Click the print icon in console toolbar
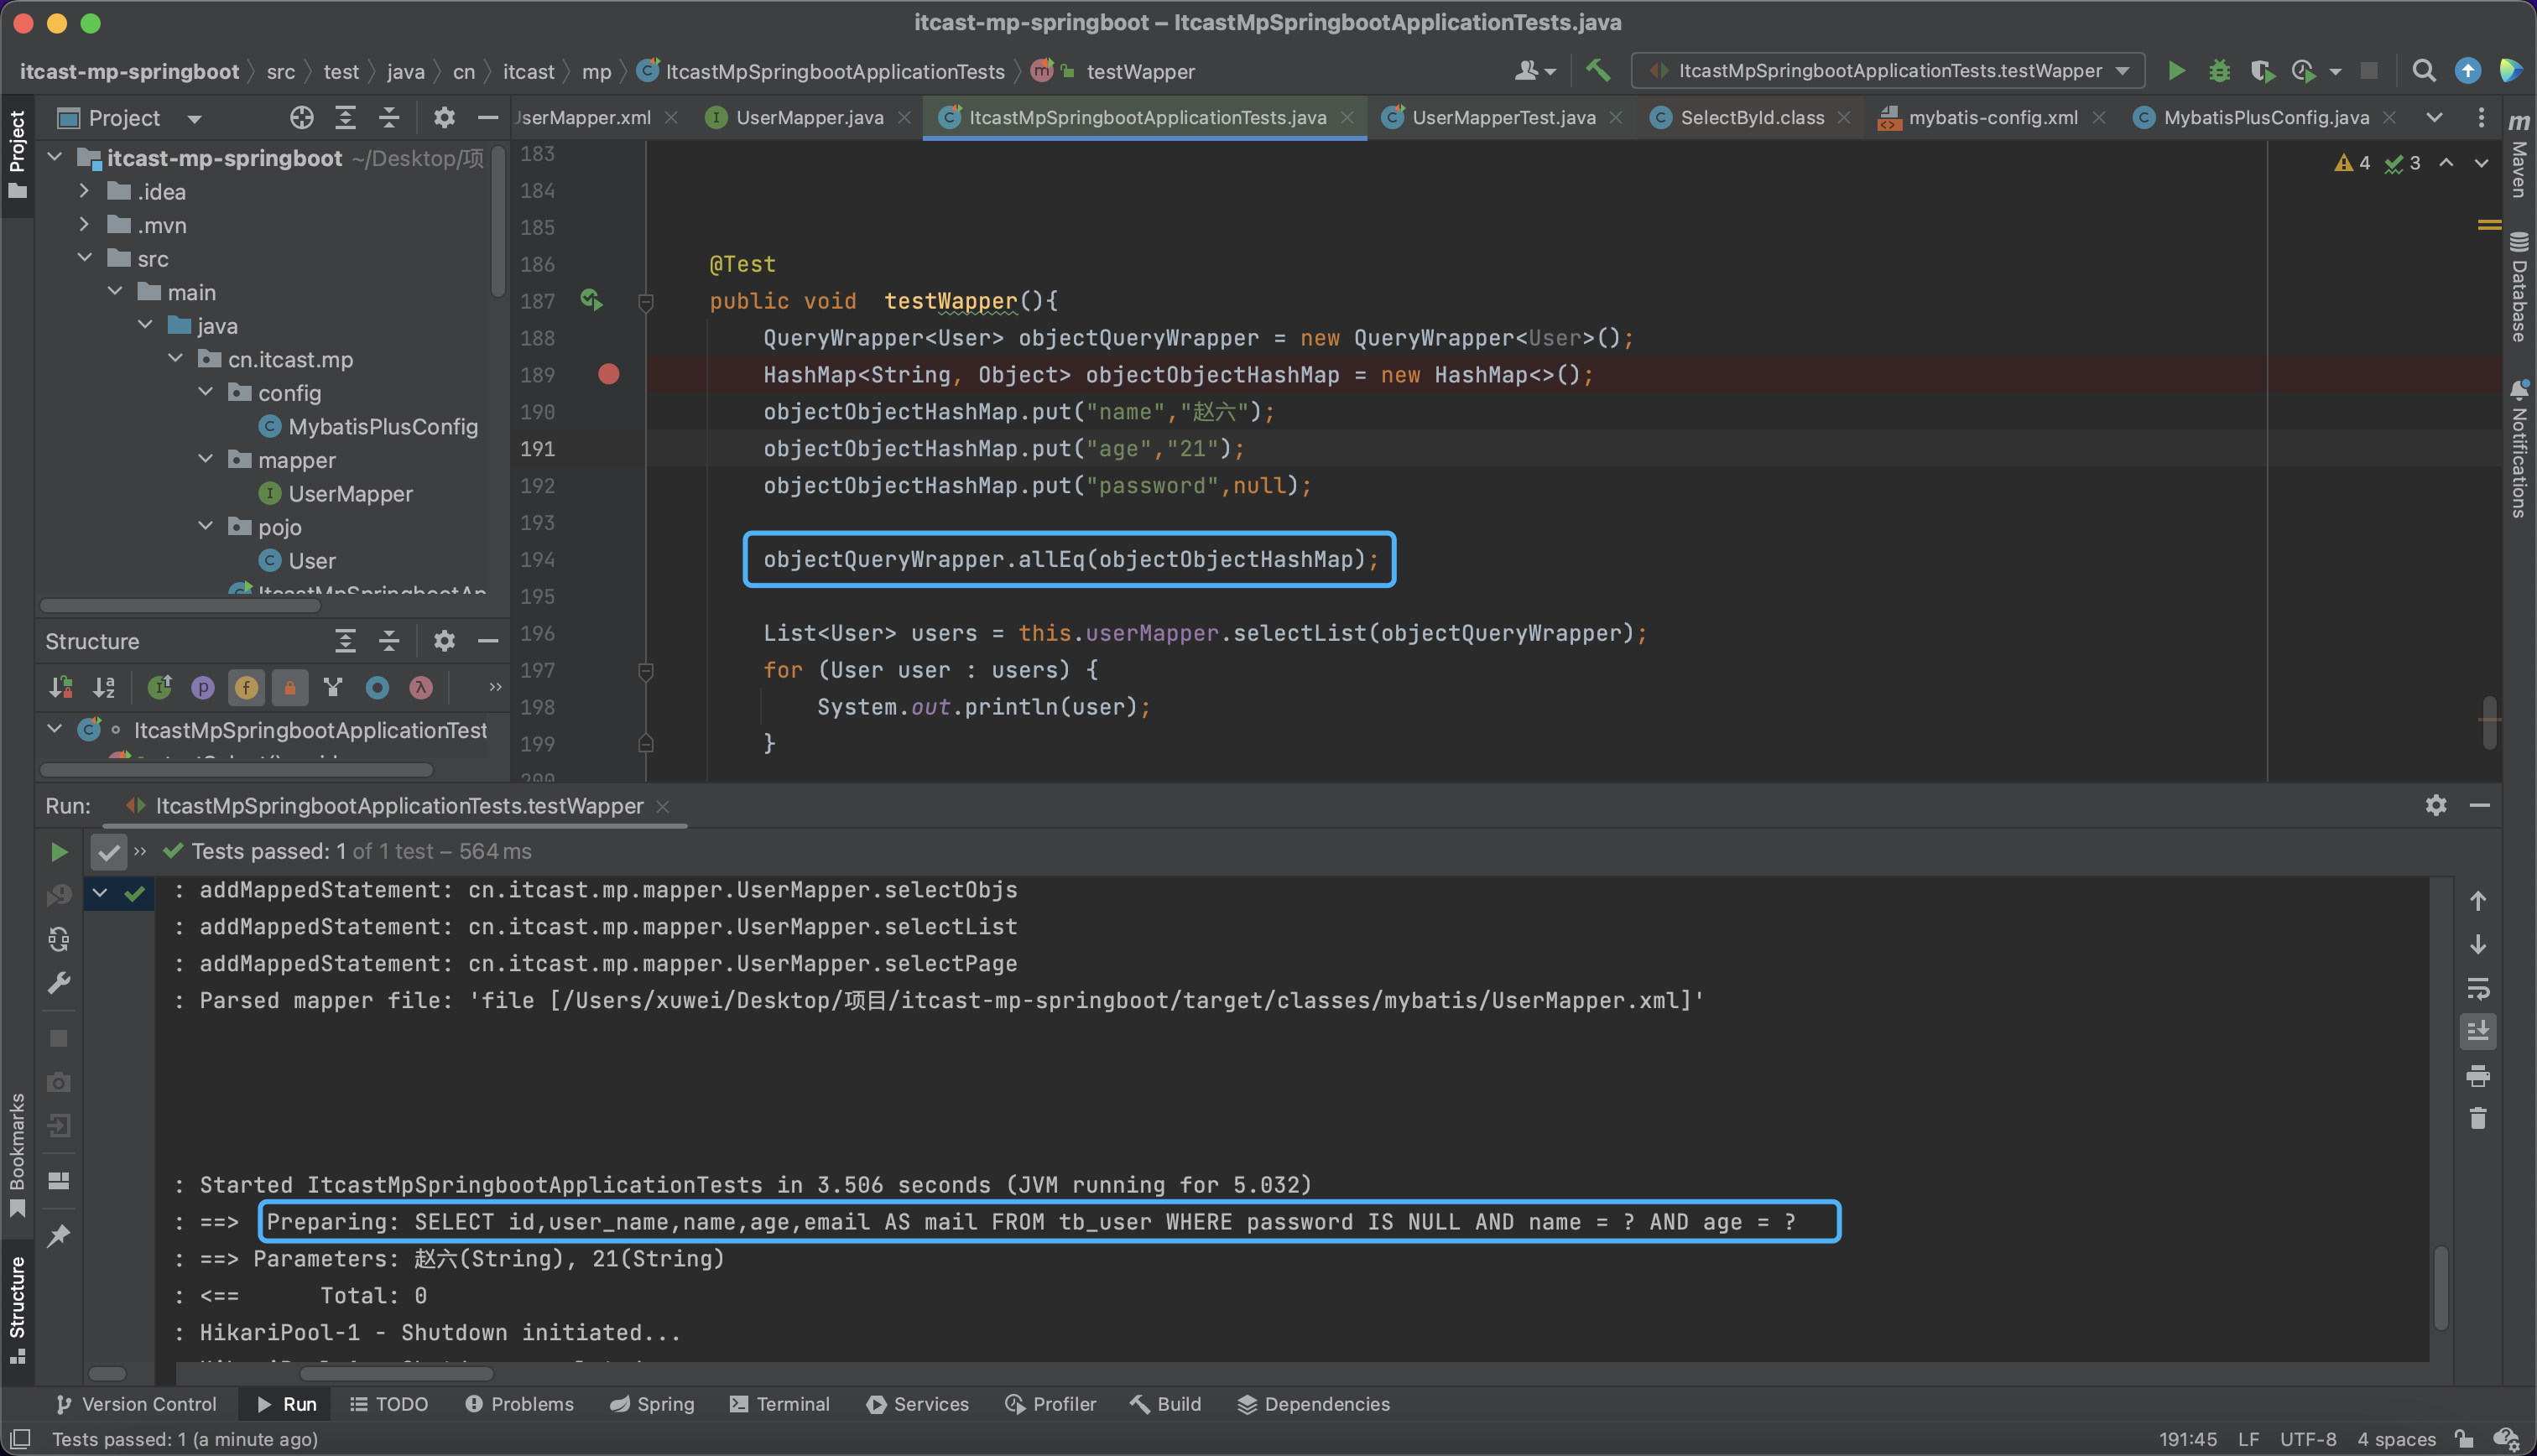 [2478, 1076]
